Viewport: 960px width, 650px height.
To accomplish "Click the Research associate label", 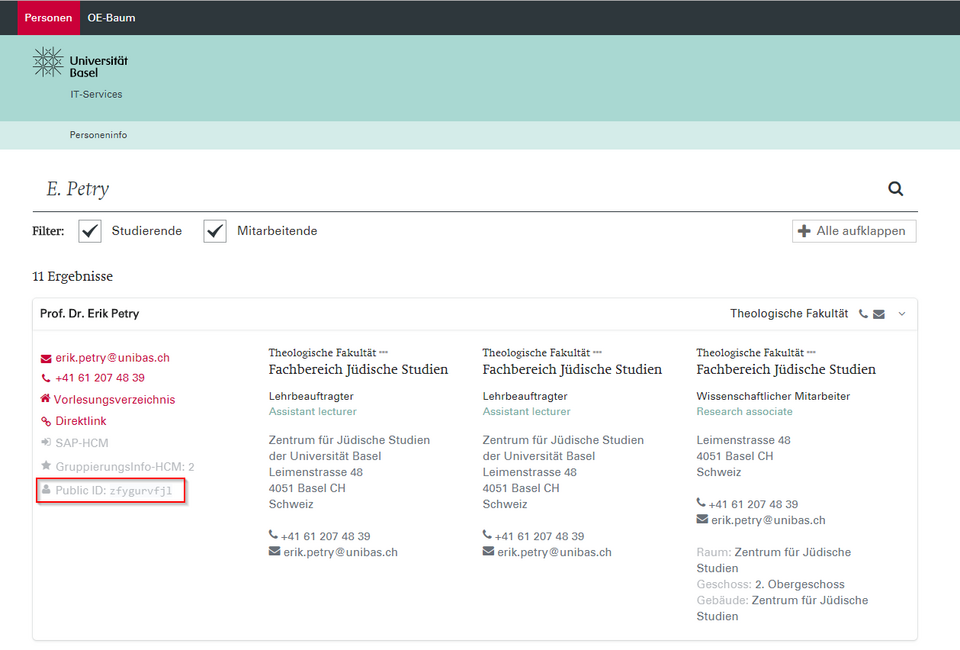I will pyautogui.click(x=744, y=411).
